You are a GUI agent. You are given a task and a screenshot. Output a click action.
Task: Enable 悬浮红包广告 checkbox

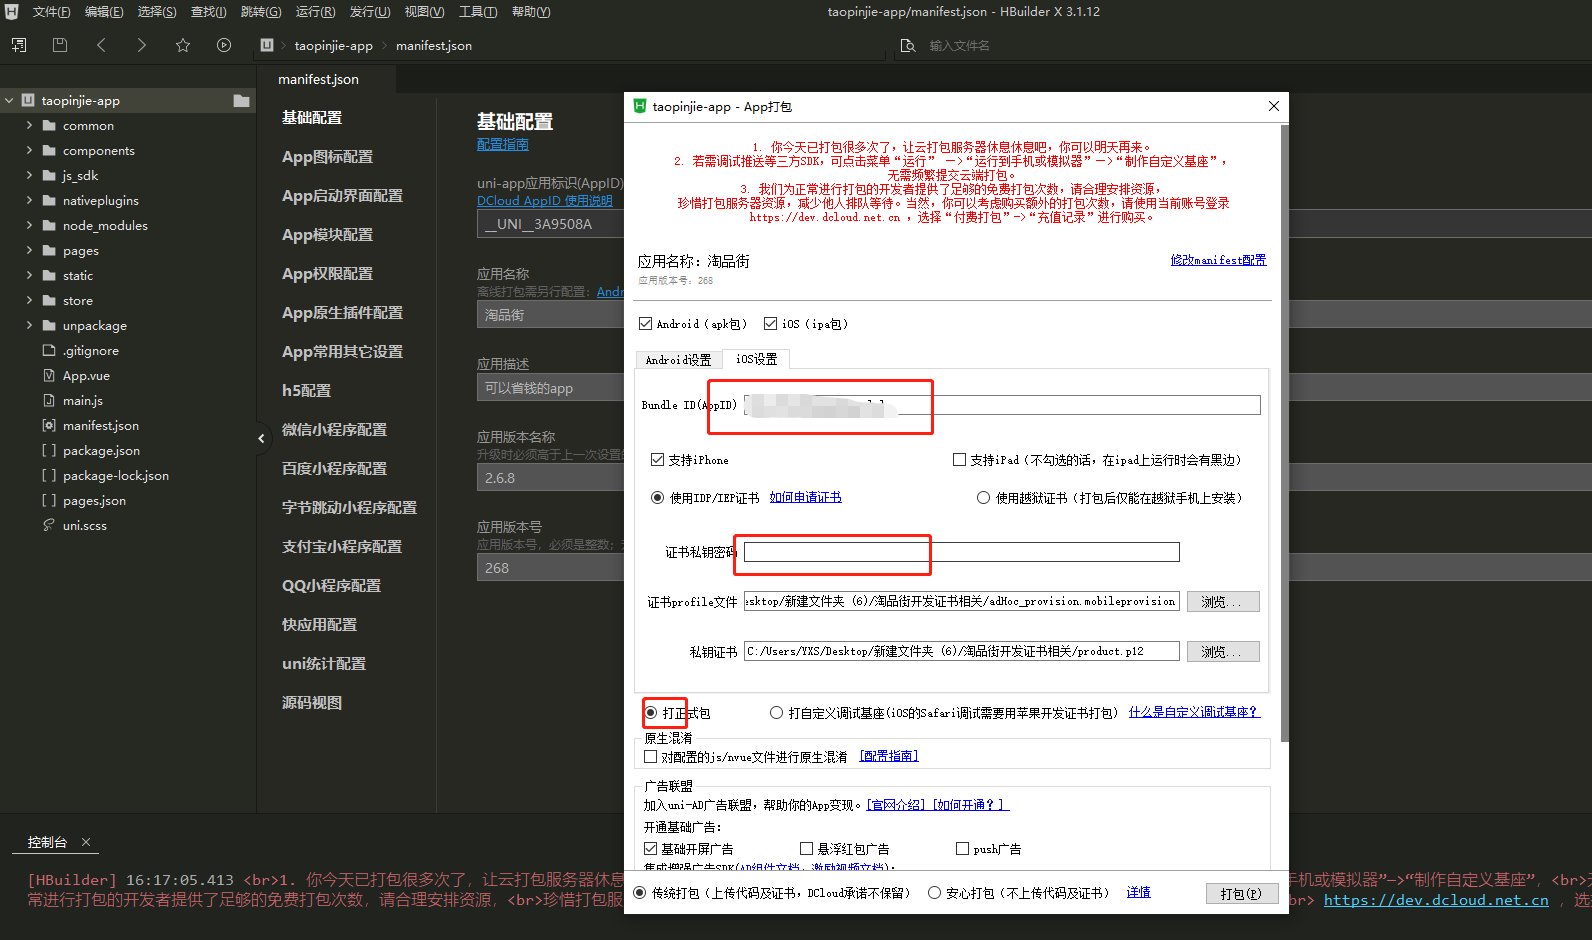click(807, 848)
